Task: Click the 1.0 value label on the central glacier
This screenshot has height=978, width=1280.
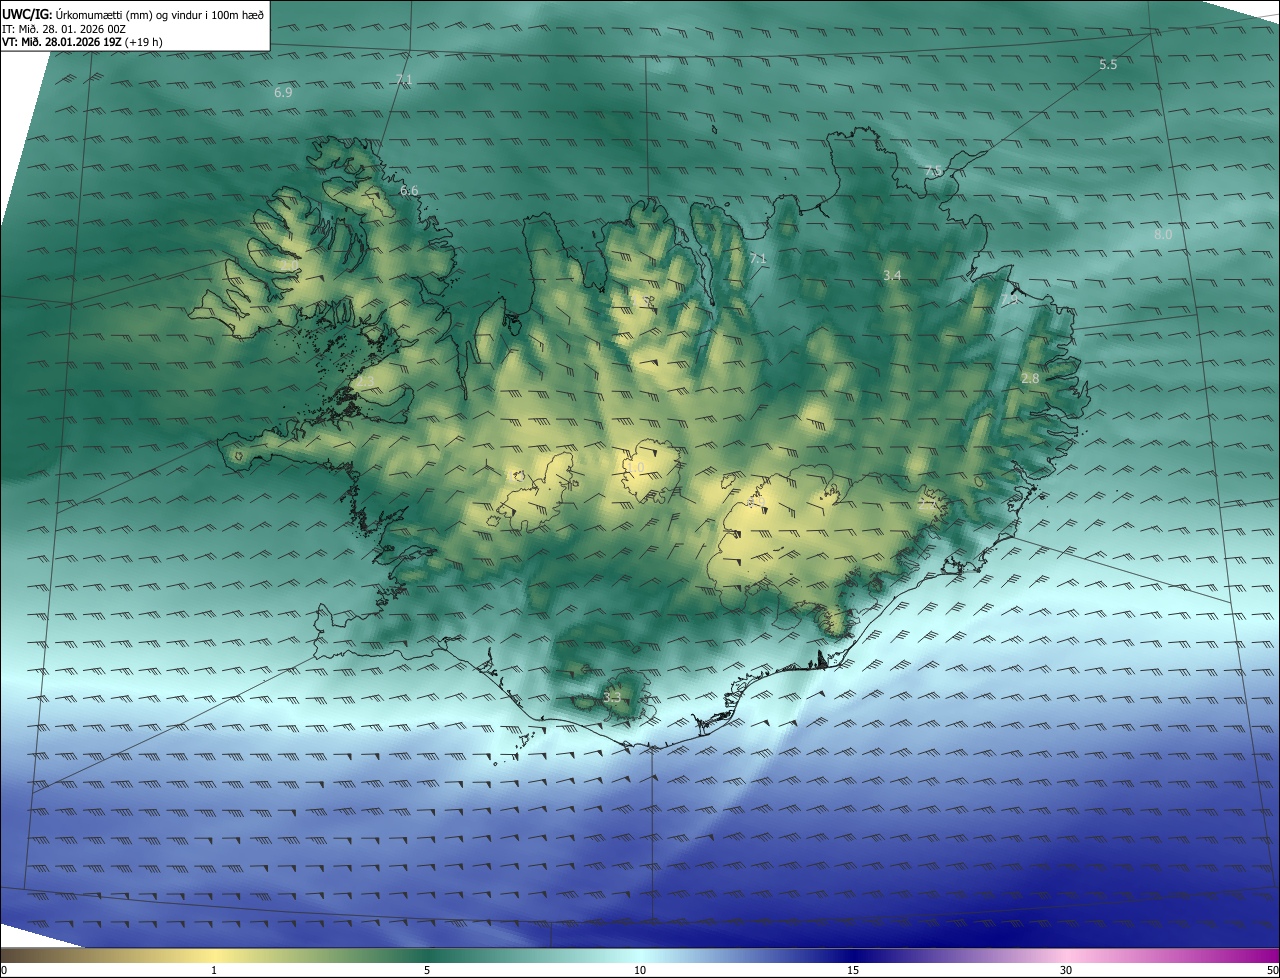Action: tap(636, 467)
